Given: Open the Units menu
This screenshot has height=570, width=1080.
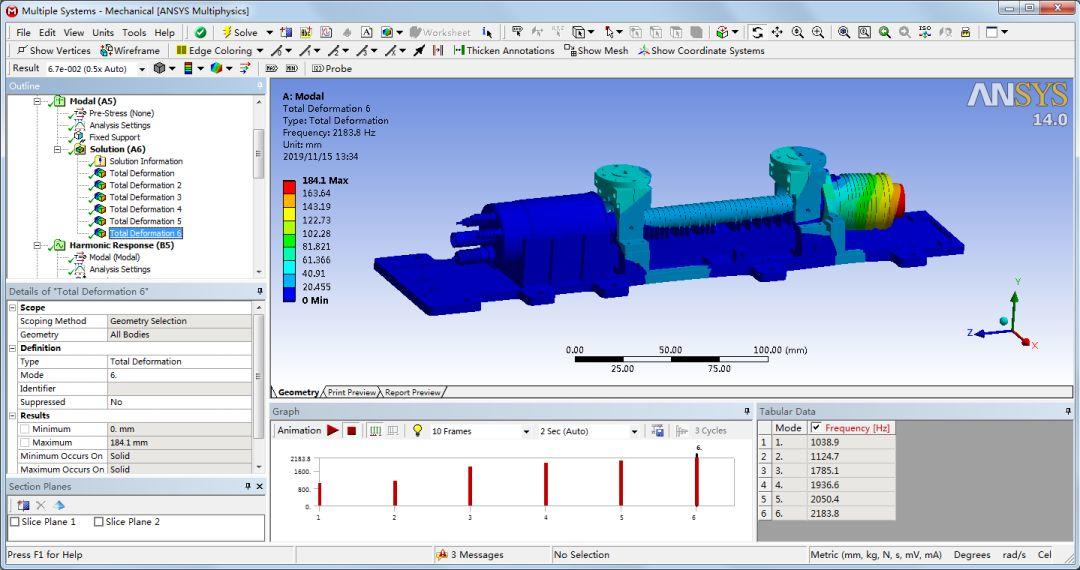Looking at the screenshot, I should click(x=103, y=32).
